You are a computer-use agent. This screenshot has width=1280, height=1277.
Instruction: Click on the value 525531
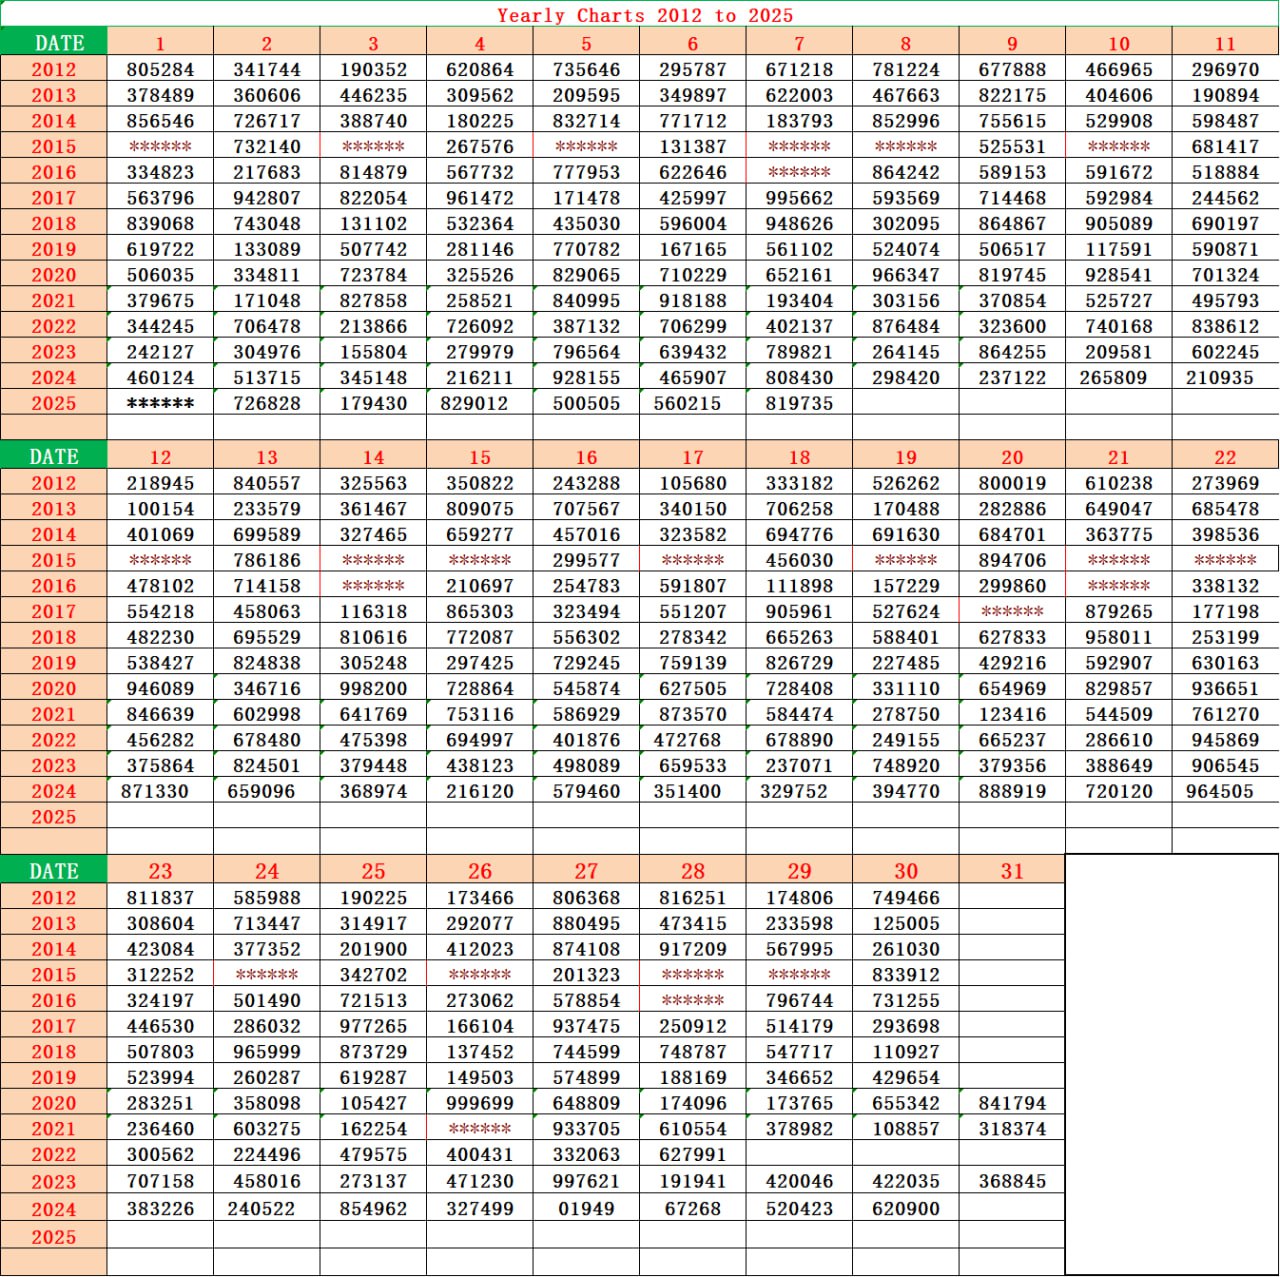[x=1012, y=146]
